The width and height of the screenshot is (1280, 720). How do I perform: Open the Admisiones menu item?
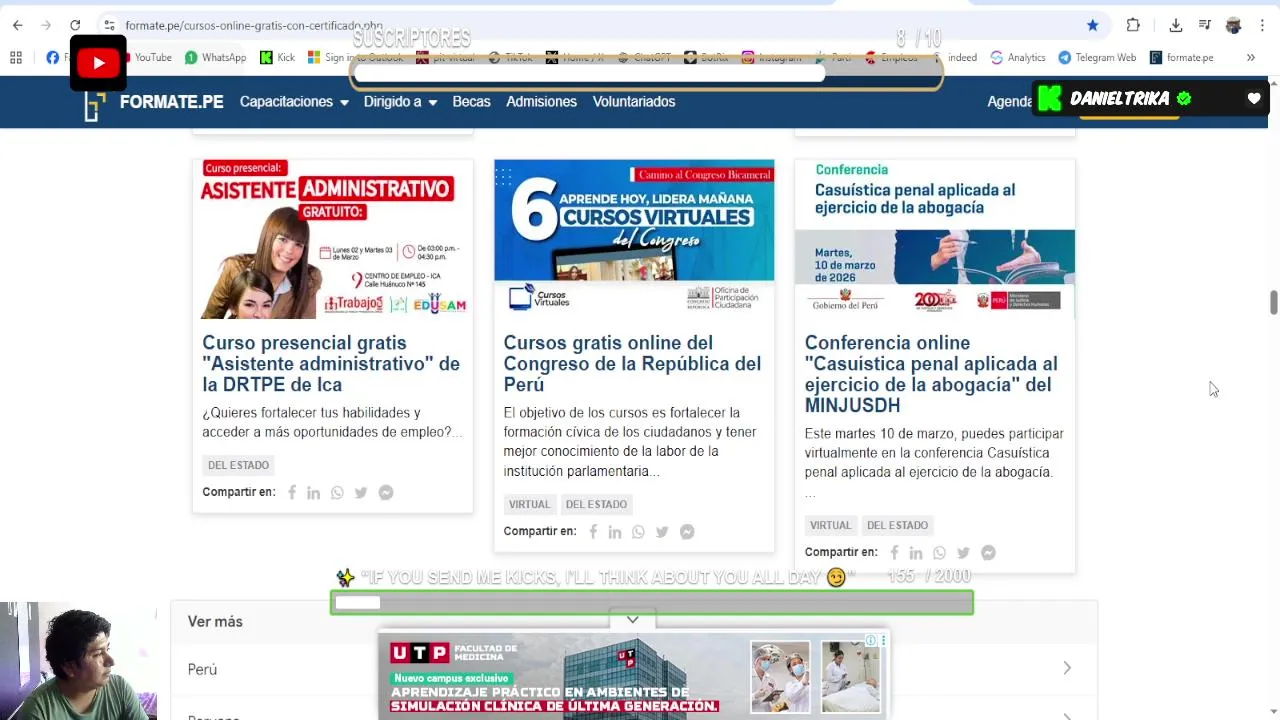point(541,102)
